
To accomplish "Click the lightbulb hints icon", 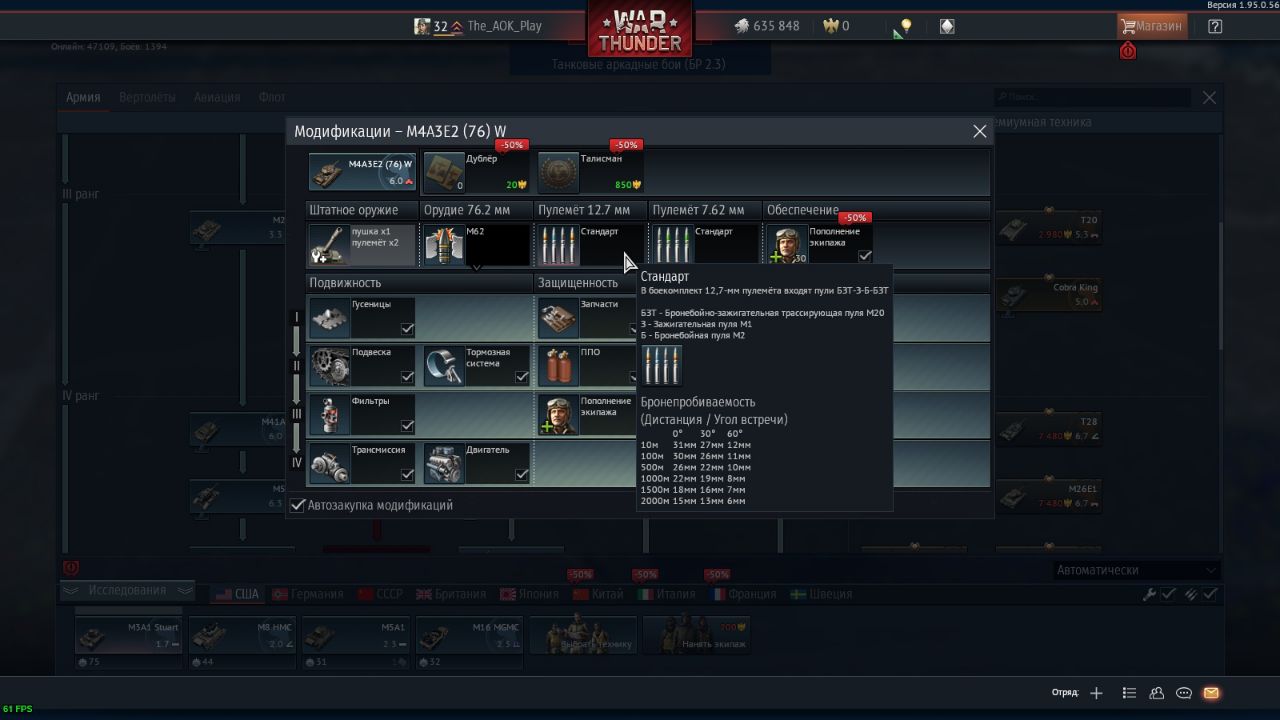I will coord(906,26).
